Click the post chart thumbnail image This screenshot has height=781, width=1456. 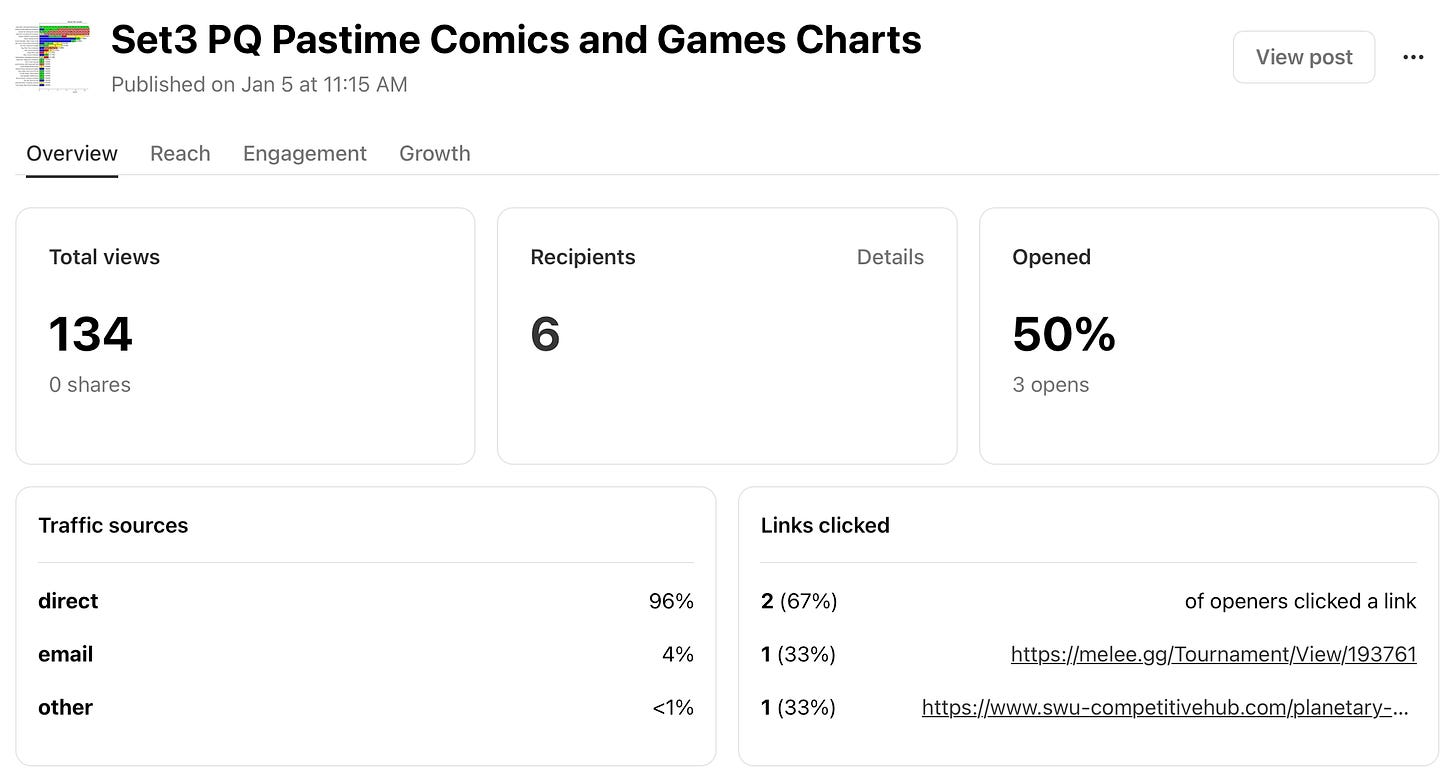coord(53,58)
